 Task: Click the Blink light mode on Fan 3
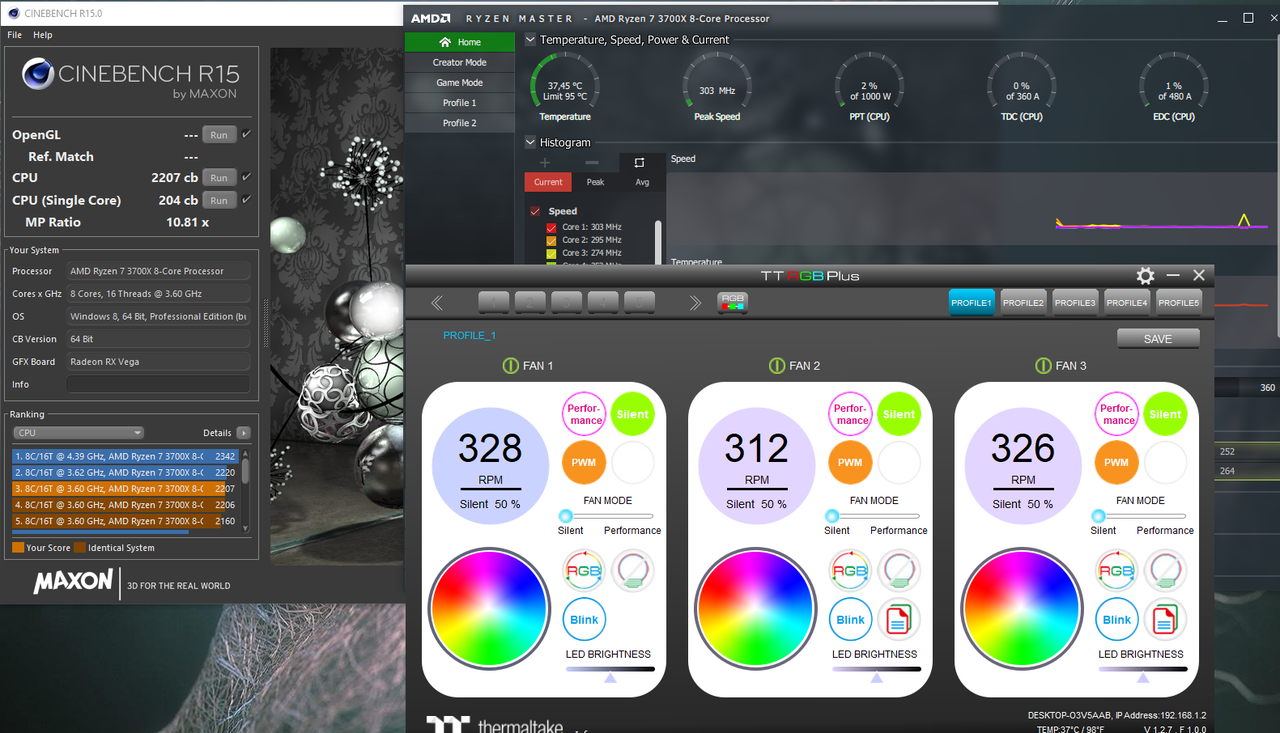click(1117, 619)
